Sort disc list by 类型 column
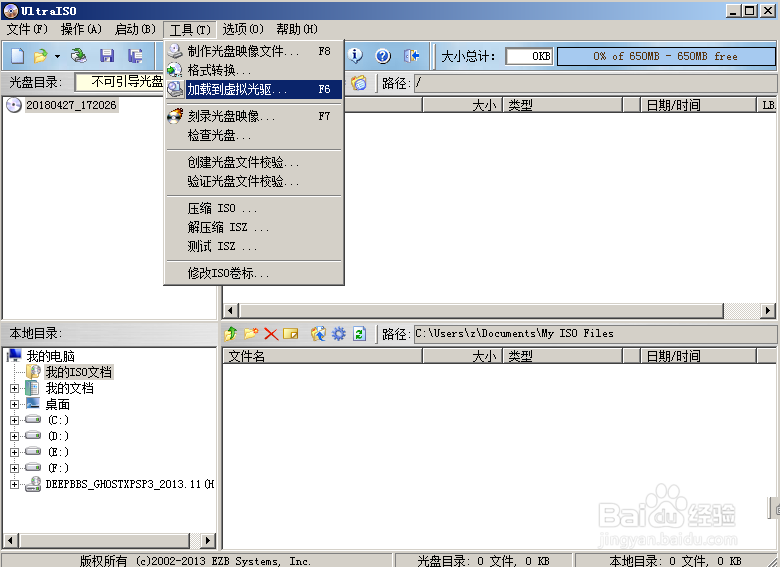Image resolution: width=780 pixels, height=567 pixels. coord(563,105)
